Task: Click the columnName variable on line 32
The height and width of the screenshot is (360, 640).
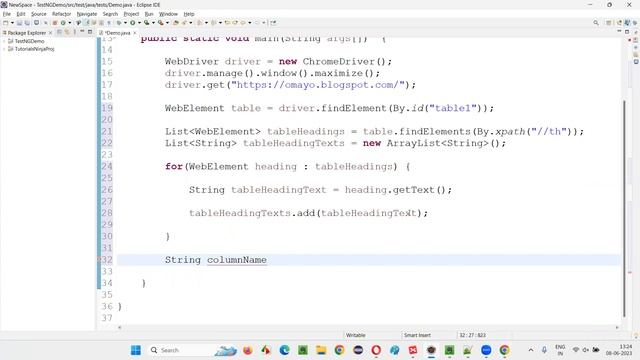Action: coord(237,260)
